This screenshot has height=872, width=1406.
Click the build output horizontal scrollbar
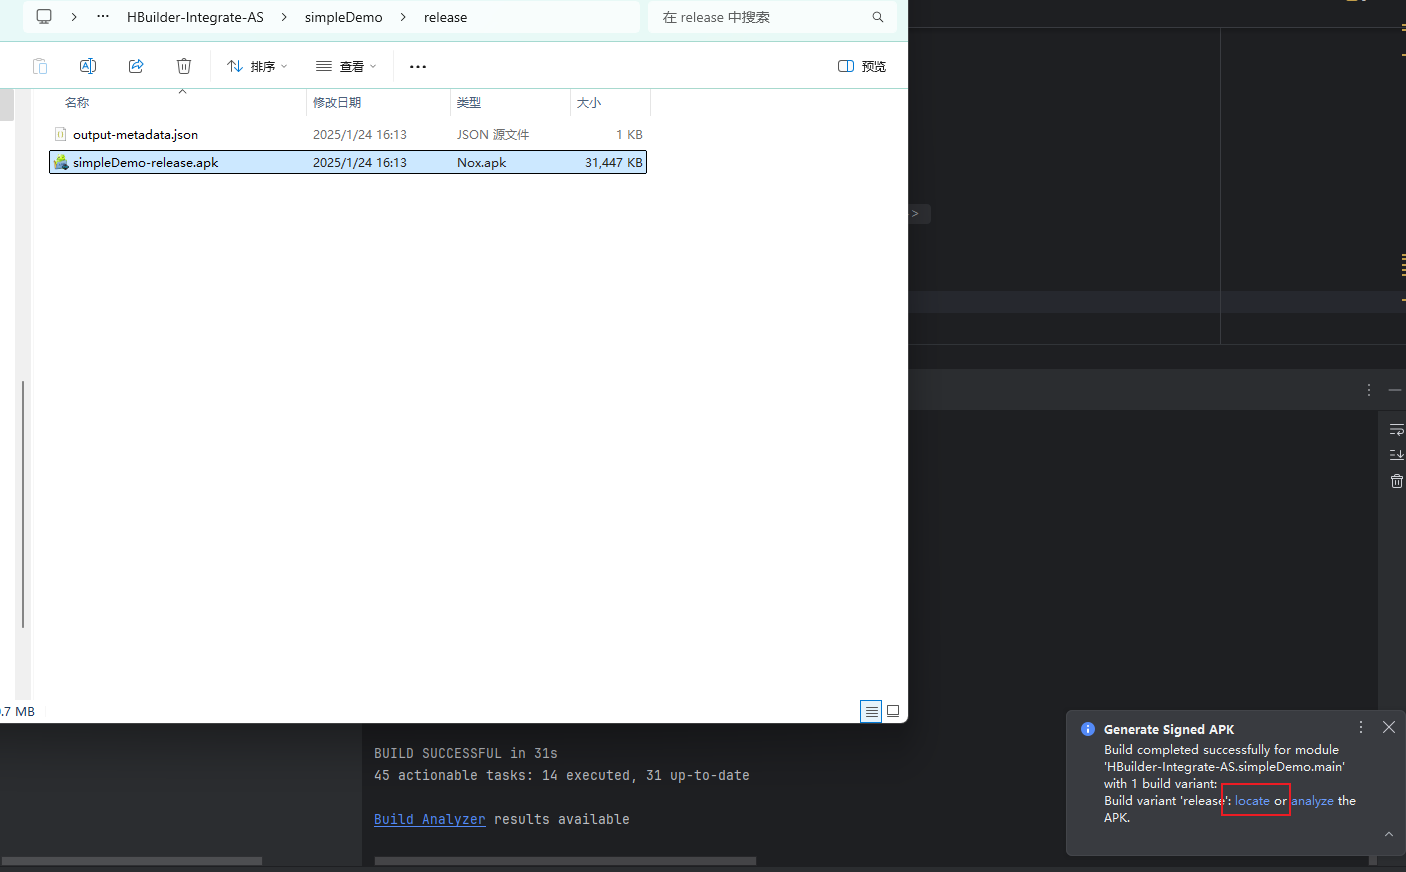pyautogui.click(x=565, y=860)
